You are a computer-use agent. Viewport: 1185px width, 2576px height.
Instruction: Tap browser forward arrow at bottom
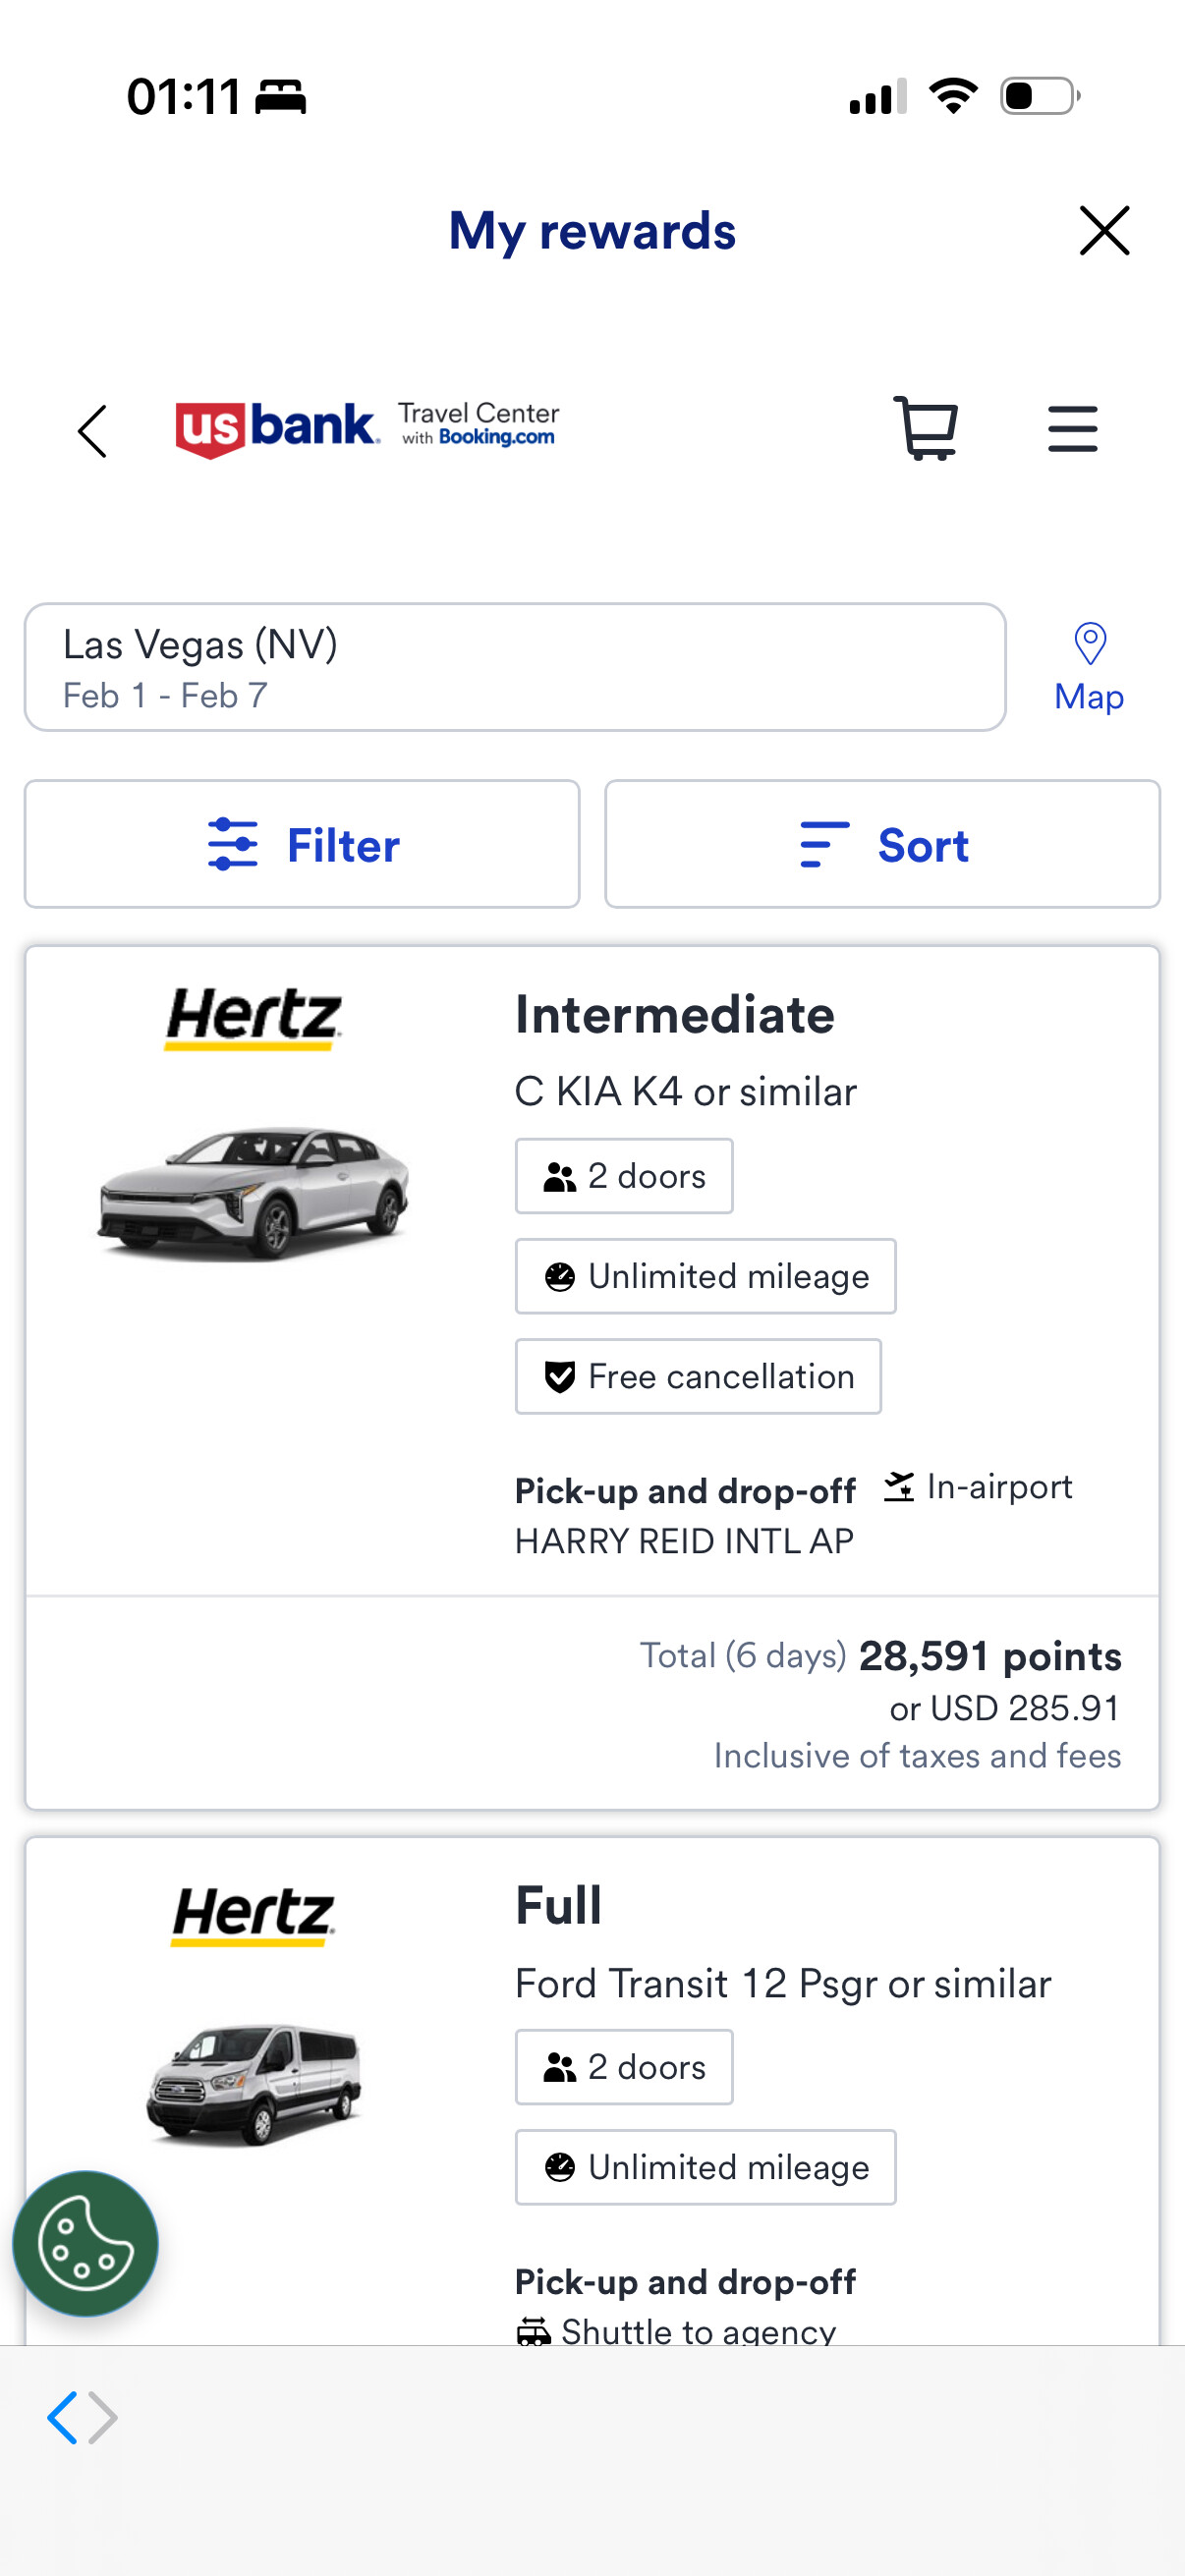103,2418
